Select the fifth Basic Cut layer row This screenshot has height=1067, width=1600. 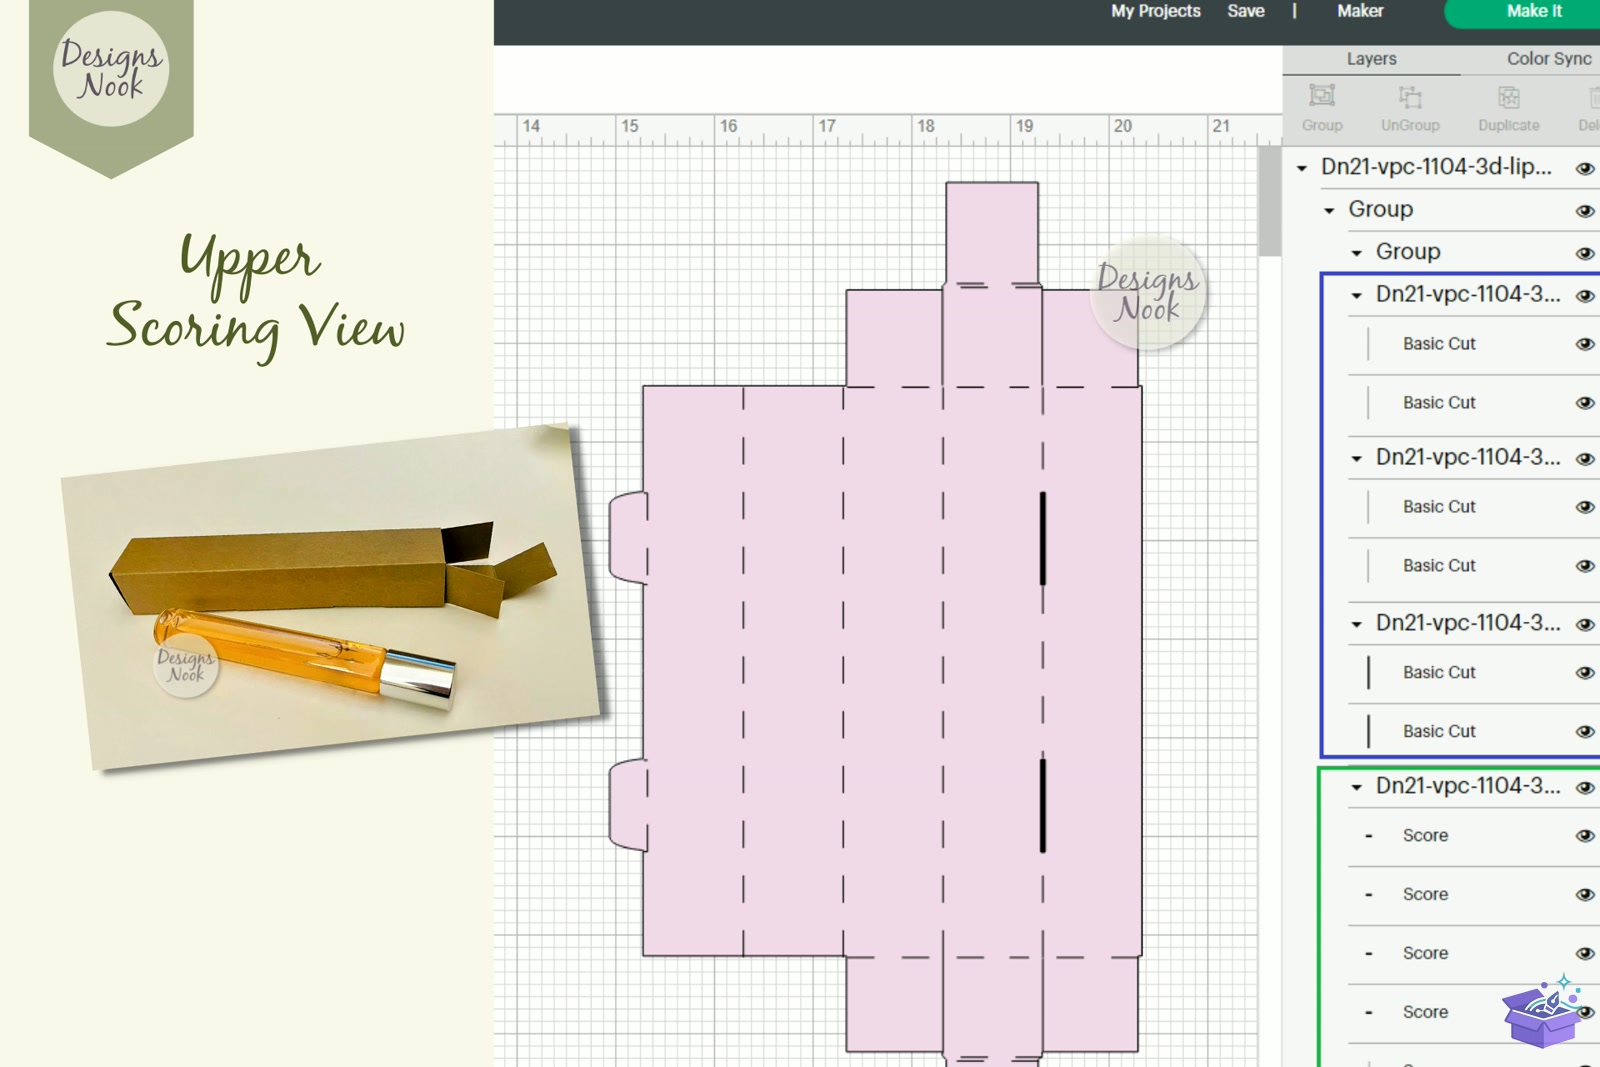(x=1474, y=673)
